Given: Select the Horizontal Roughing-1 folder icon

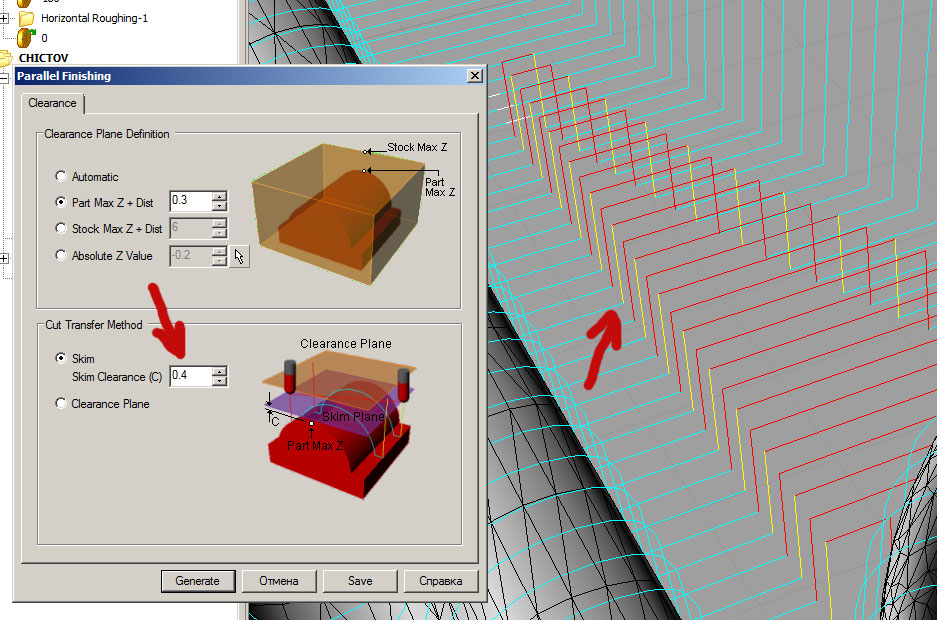Looking at the screenshot, I should point(27,18).
